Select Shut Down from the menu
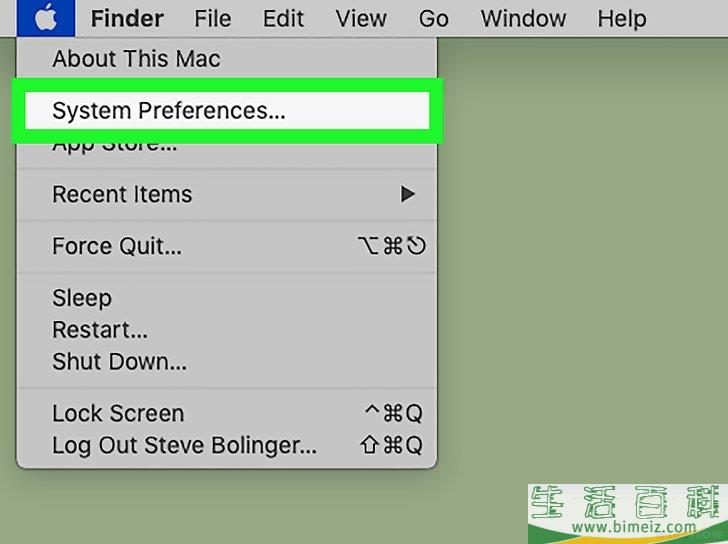 (x=119, y=362)
